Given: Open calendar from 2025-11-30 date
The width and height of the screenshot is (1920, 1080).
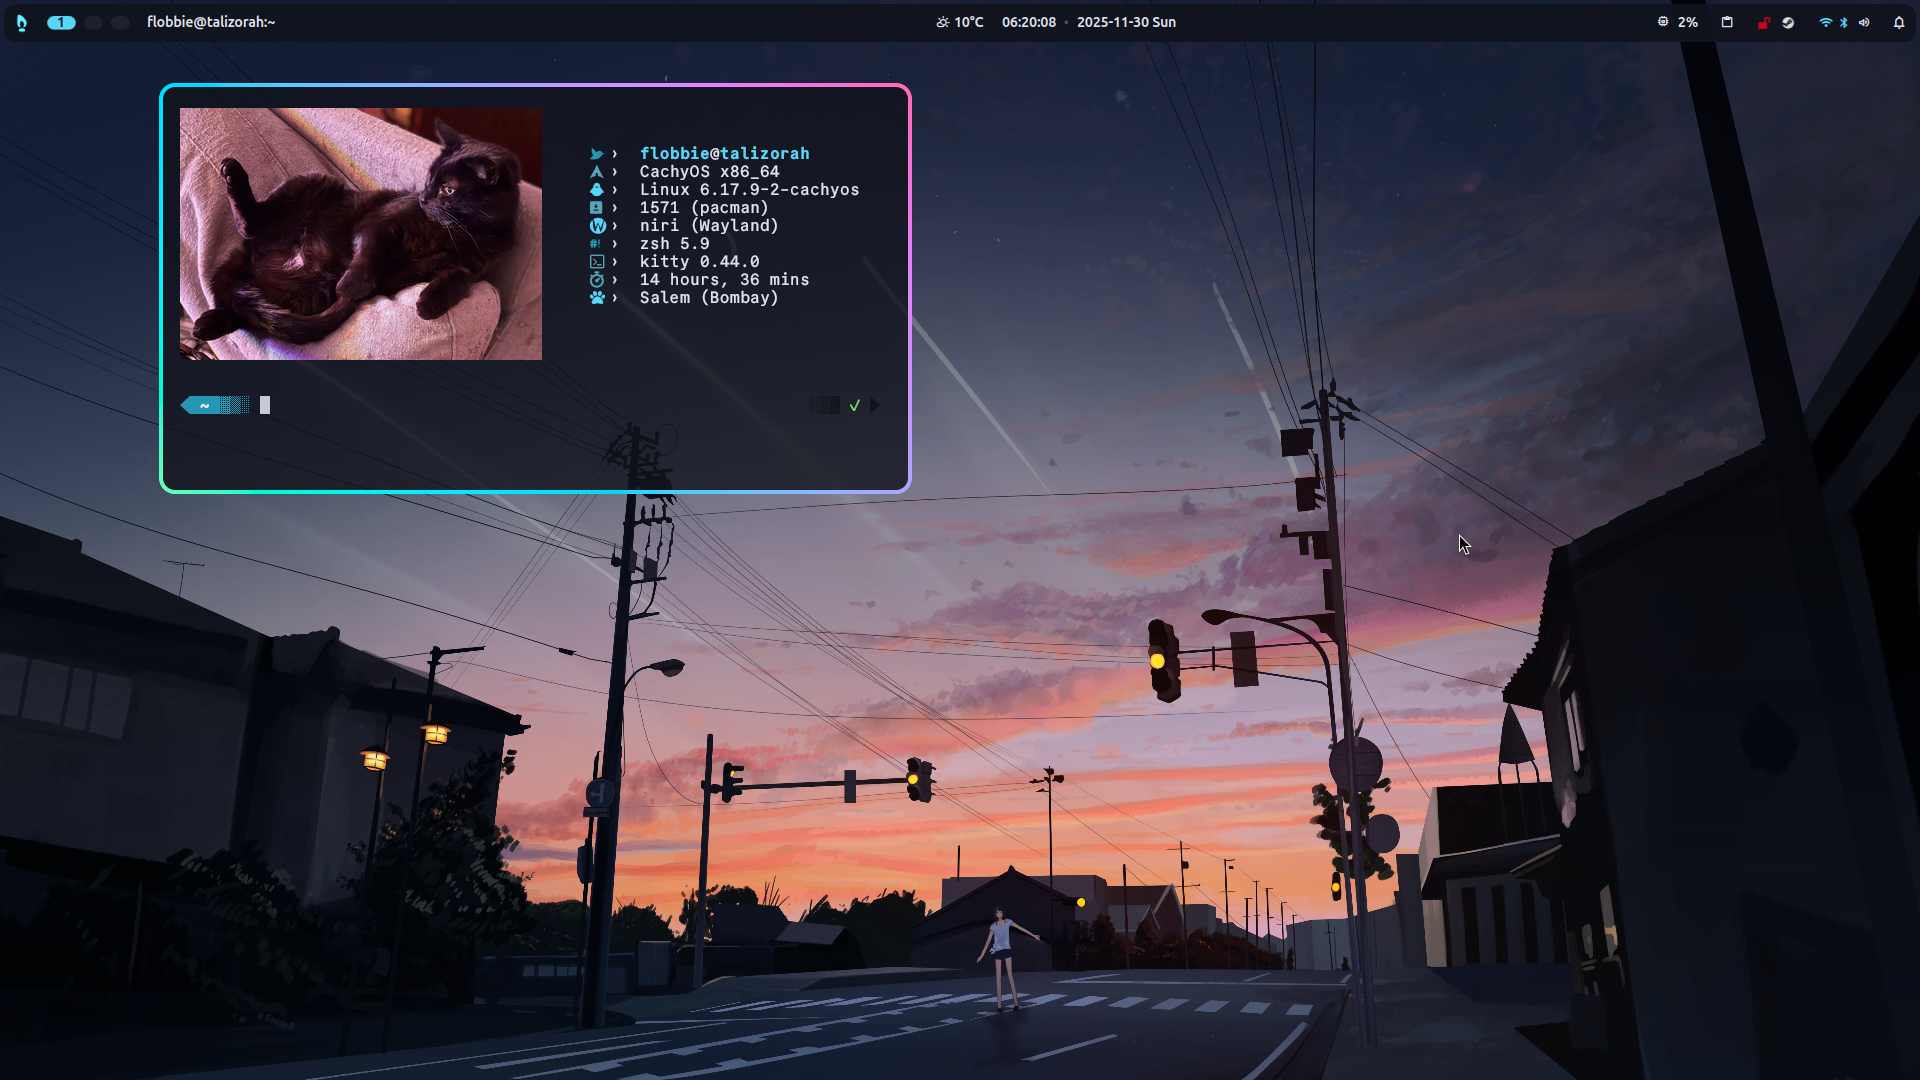Looking at the screenshot, I should (1126, 22).
